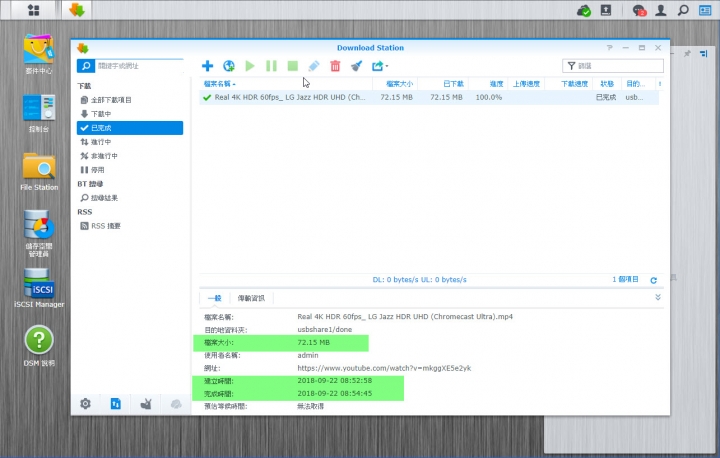The image size is (720, 458).
Task: Switch to the Transfer info tab
Action: pos(251,298)
